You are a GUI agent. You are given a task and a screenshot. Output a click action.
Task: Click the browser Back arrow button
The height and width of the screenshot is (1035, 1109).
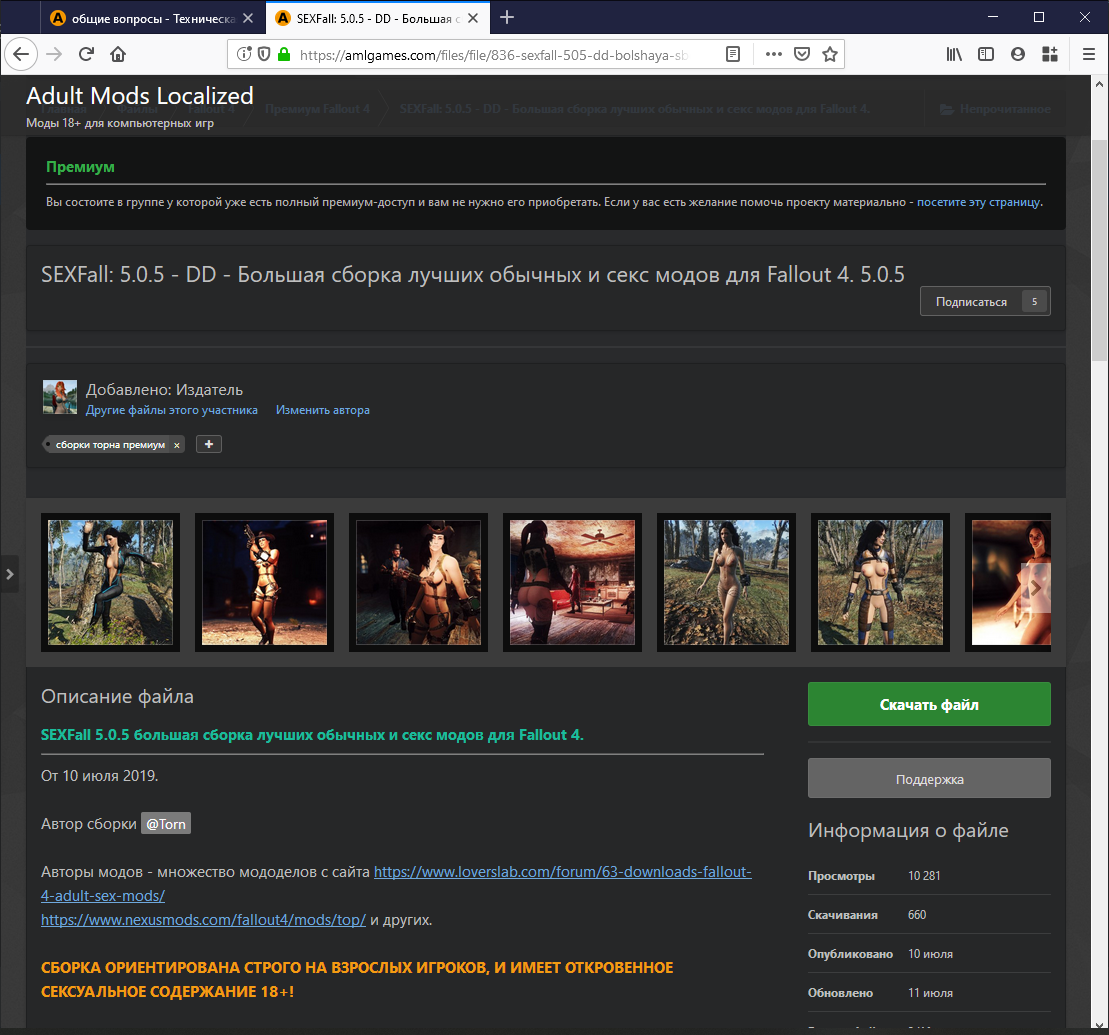tap(22, 54)
